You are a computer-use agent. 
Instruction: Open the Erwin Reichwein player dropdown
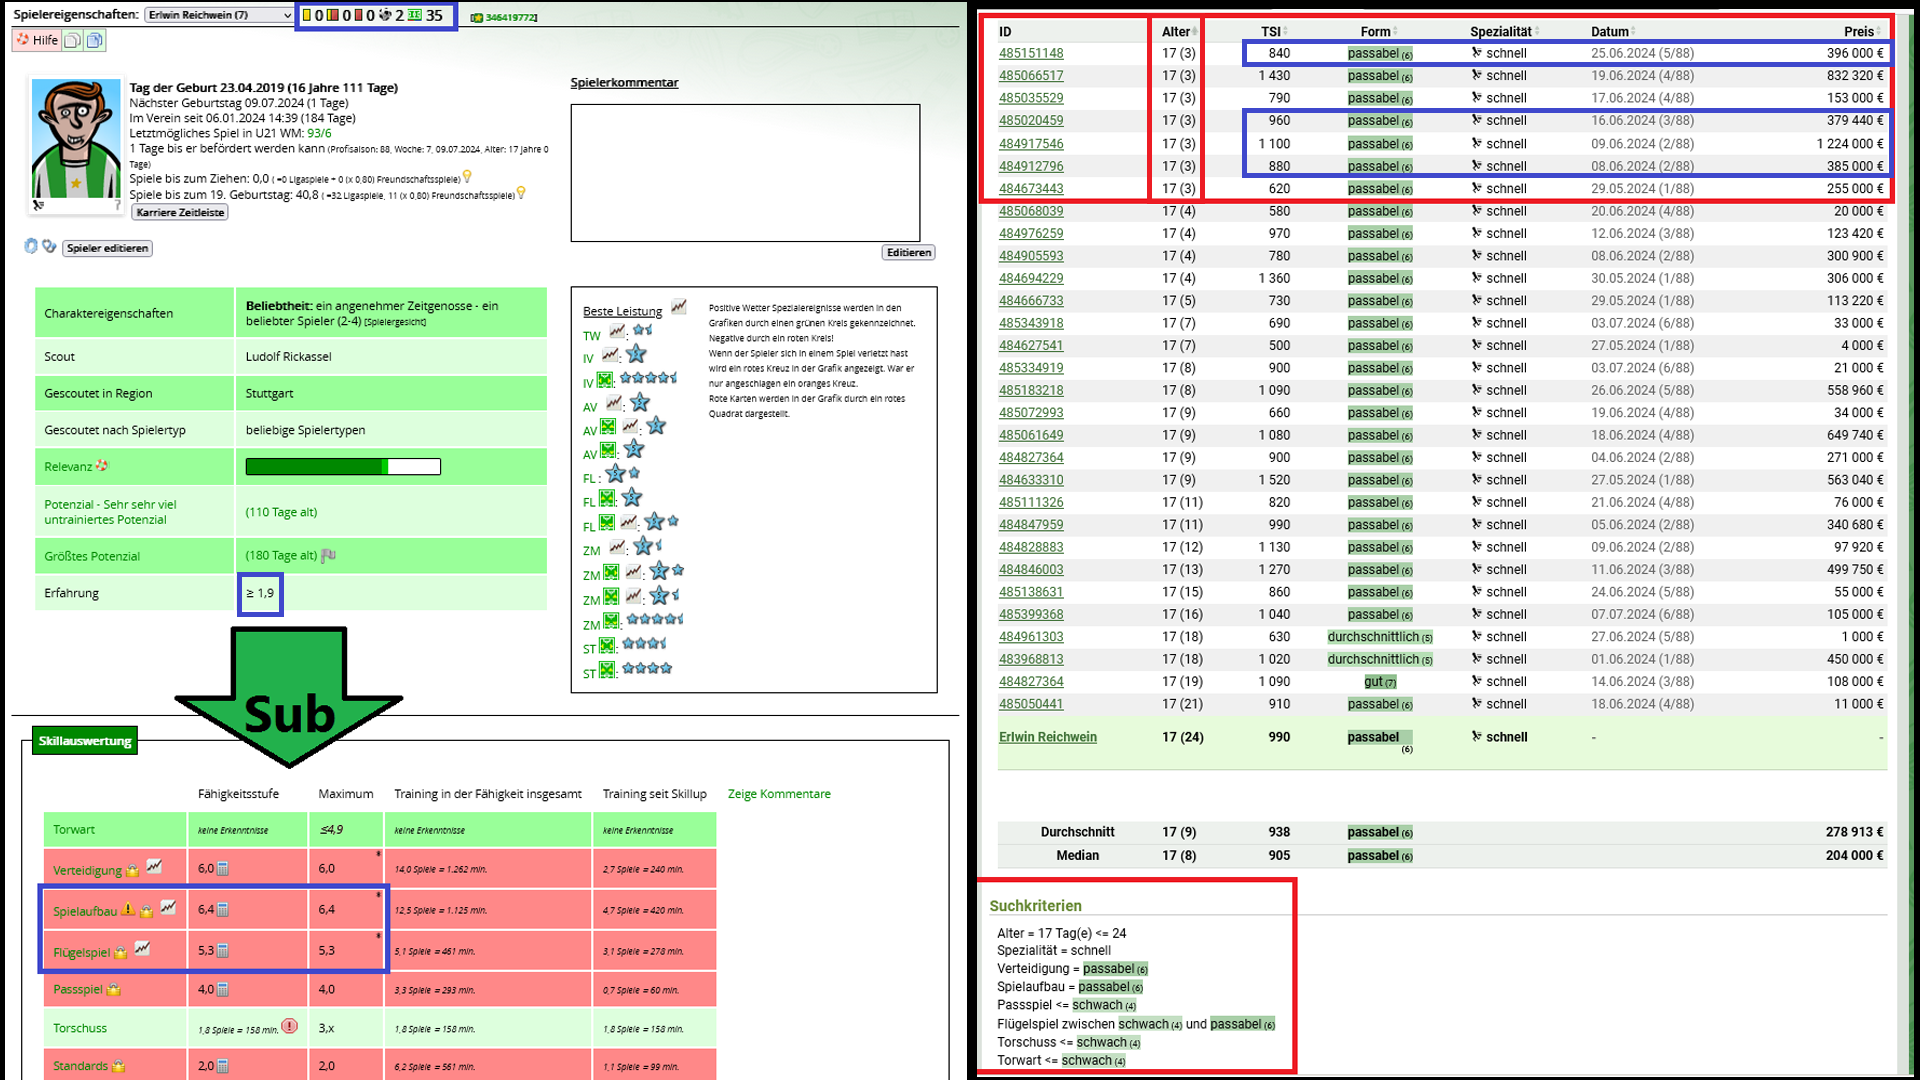219,15
